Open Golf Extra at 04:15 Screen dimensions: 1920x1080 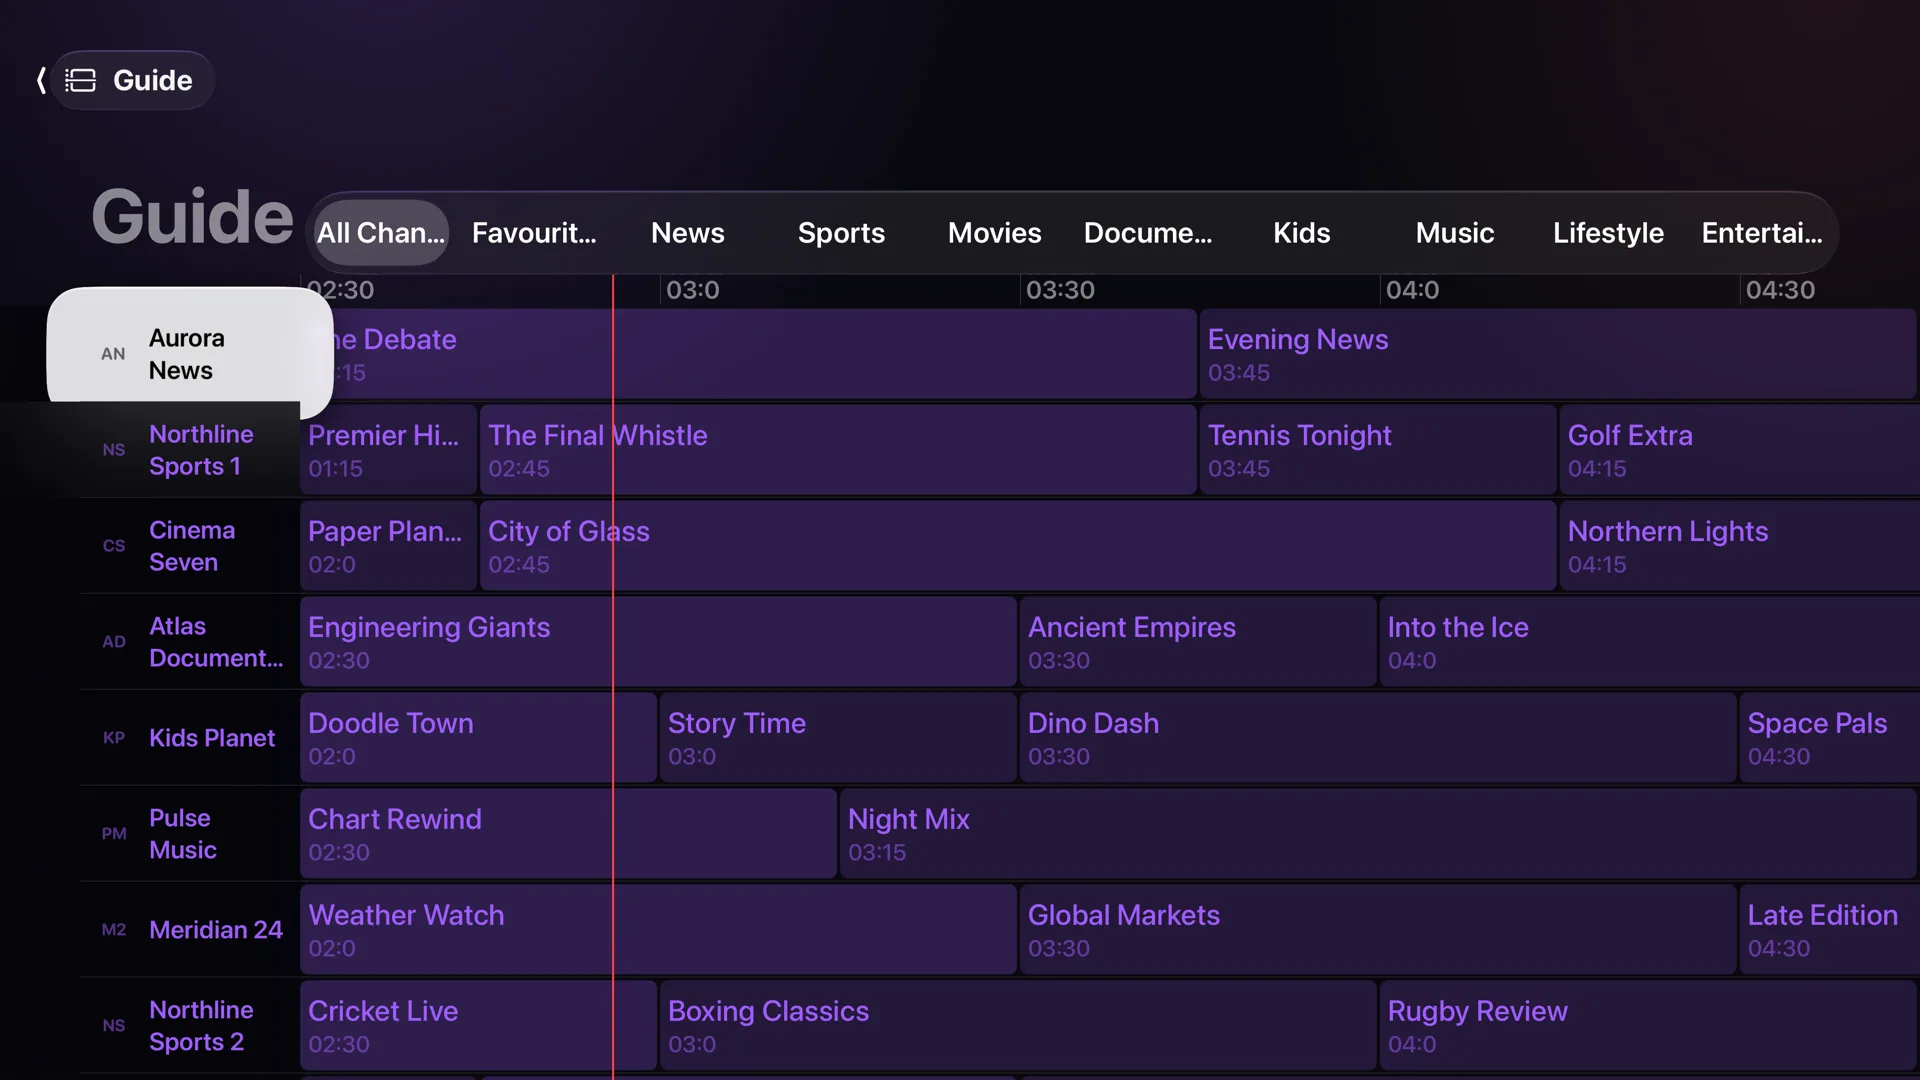[x=1740, y=450]
